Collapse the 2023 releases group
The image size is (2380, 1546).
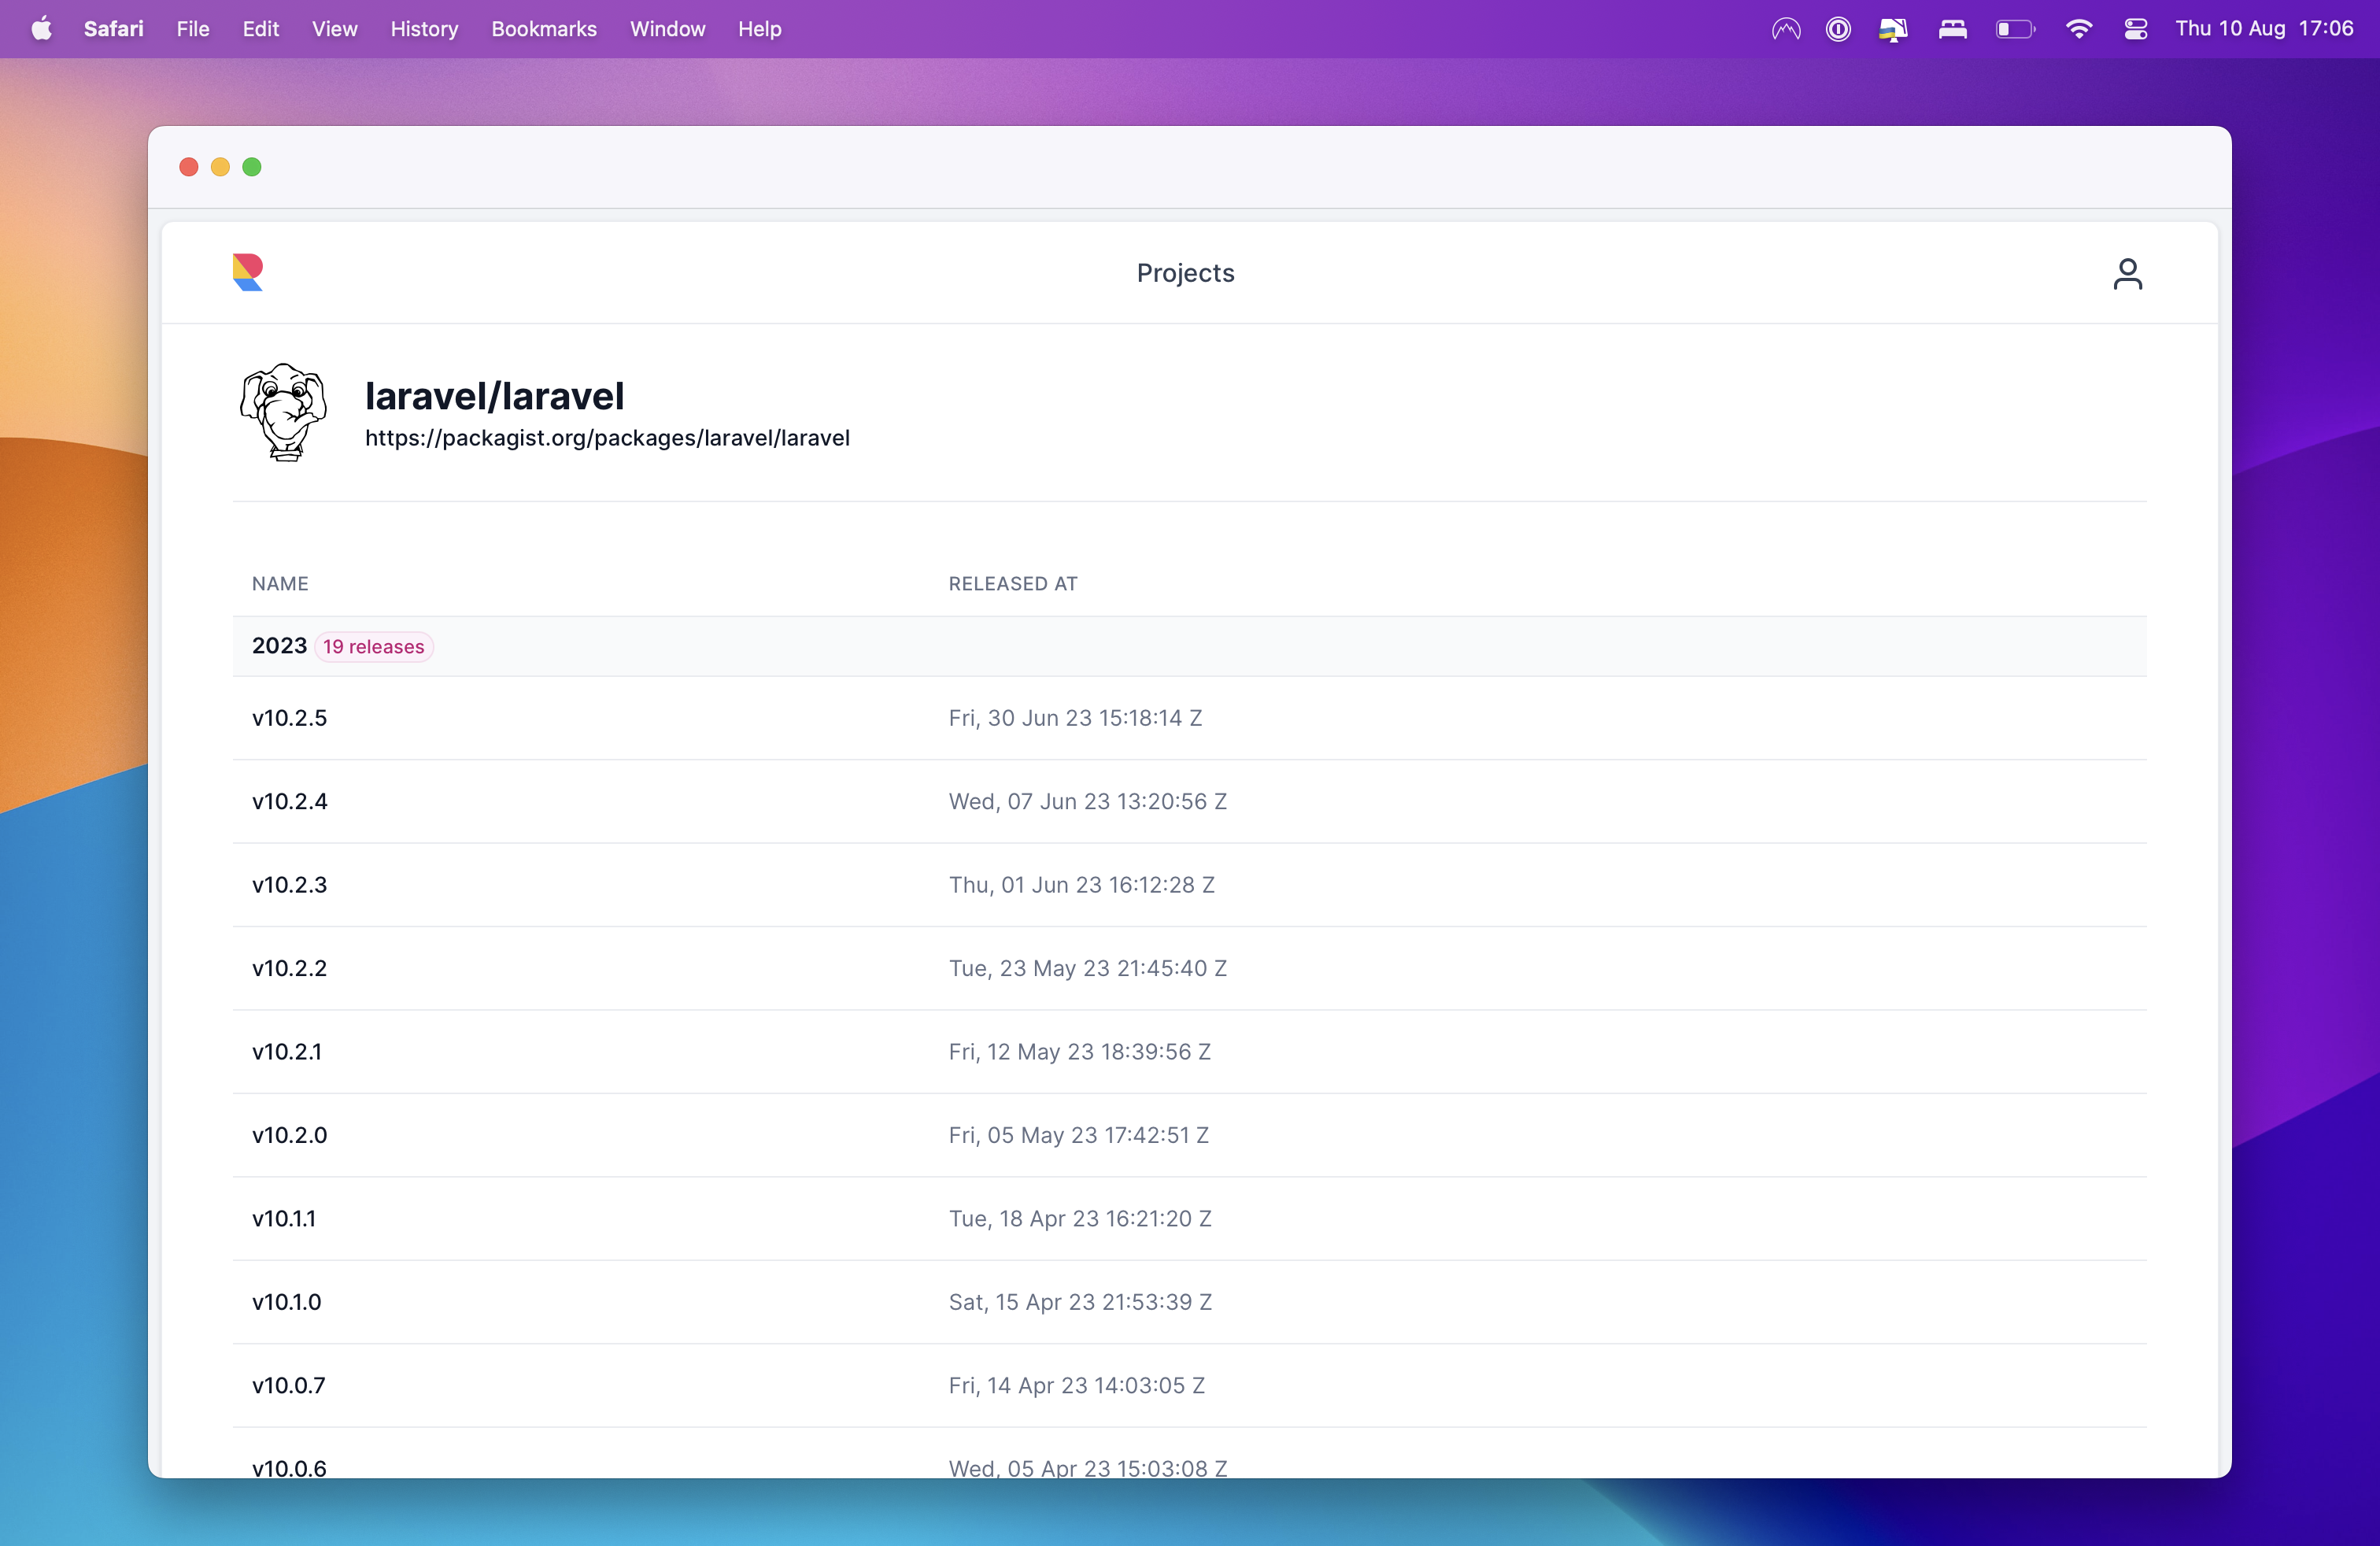(1189, 646)
